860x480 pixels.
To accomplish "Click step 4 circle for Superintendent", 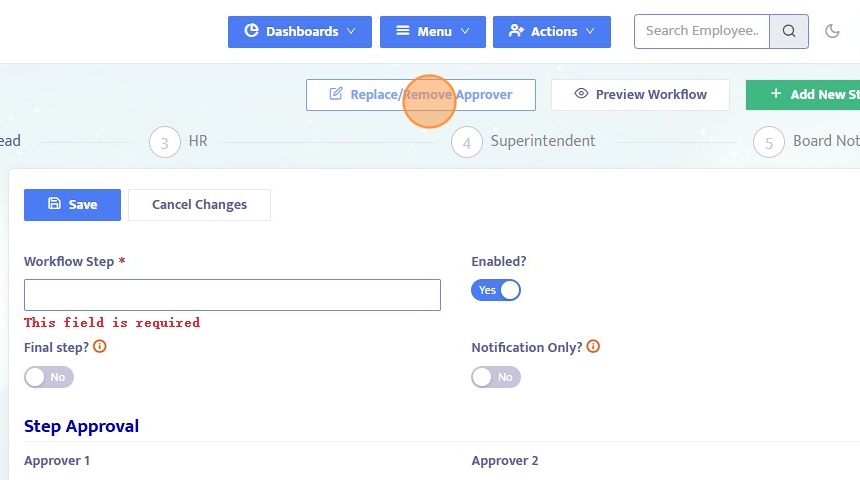I will click(x=467, y=142).
